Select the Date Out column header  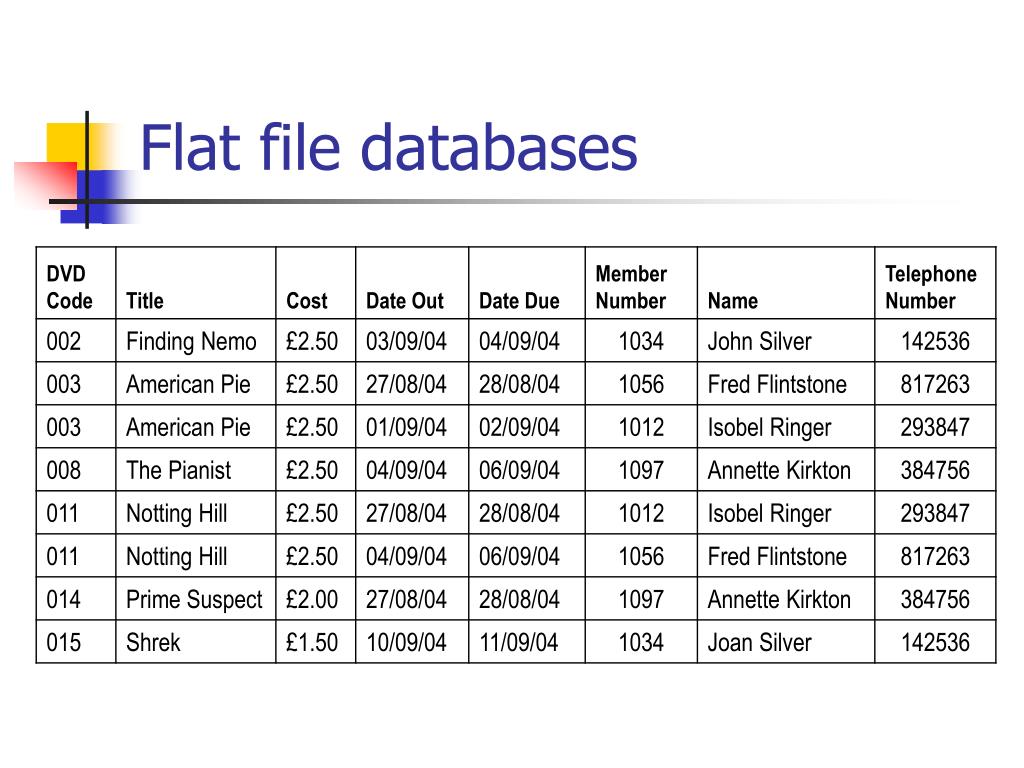tap(412, 283)
